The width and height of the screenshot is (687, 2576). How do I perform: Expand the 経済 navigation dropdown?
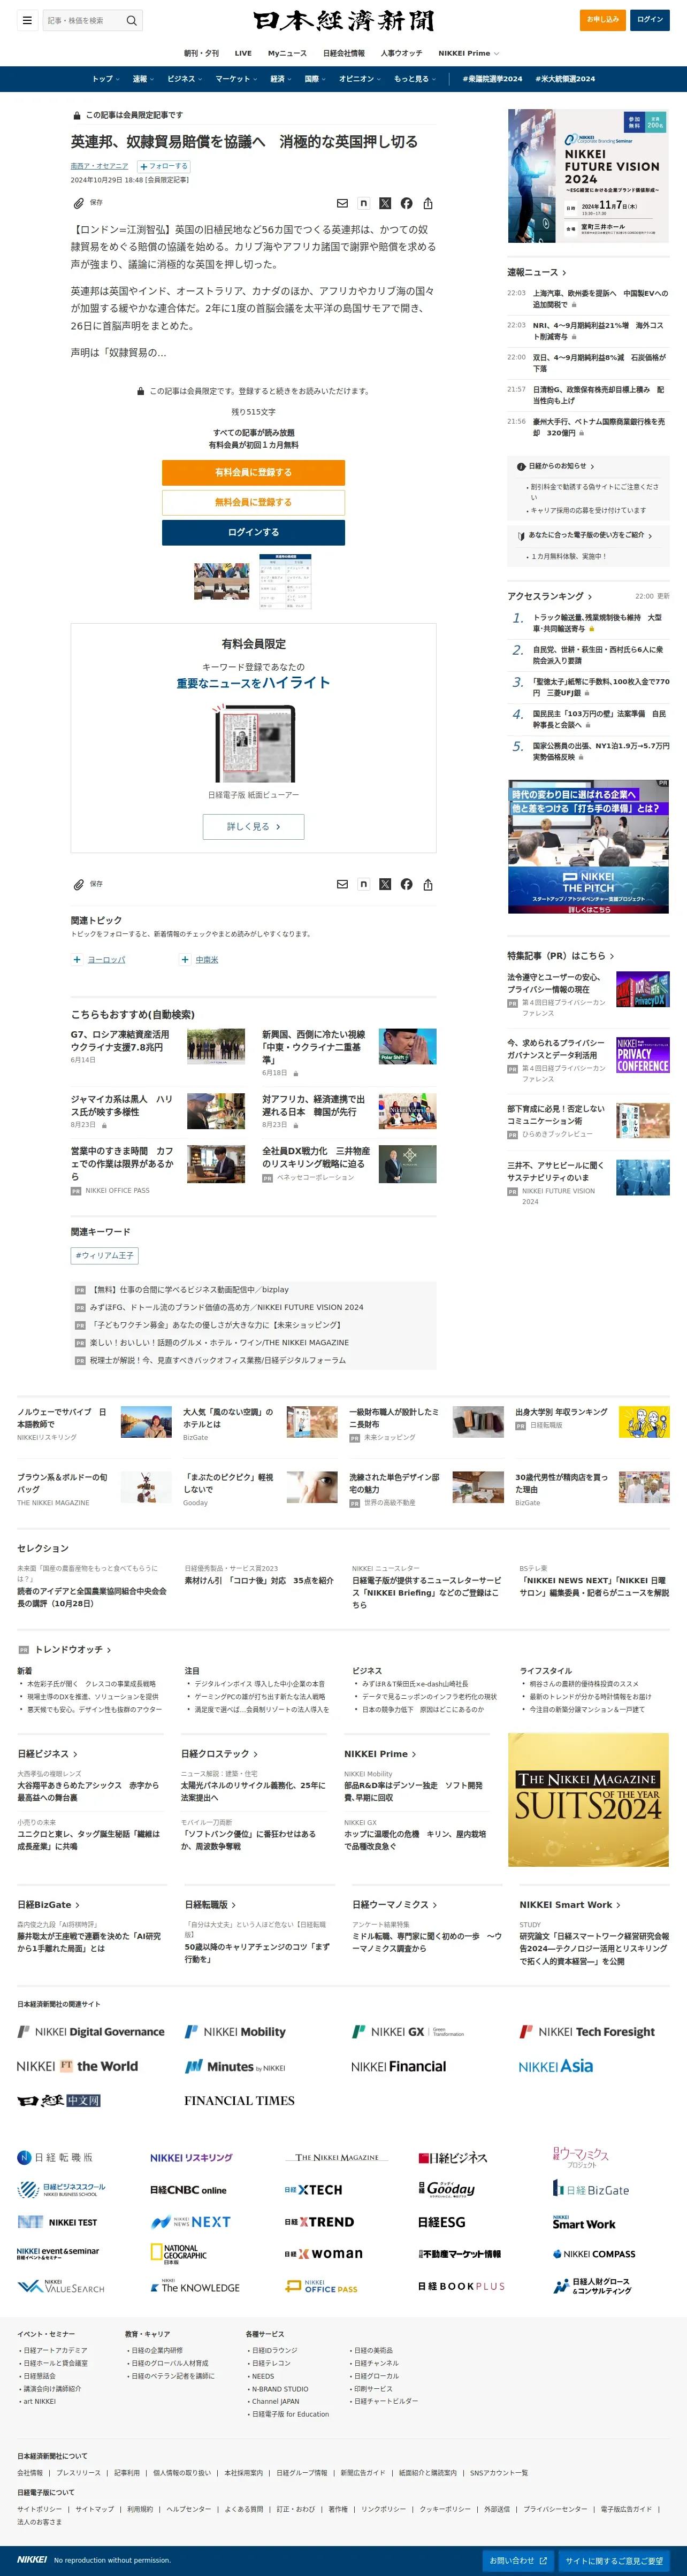281,79
